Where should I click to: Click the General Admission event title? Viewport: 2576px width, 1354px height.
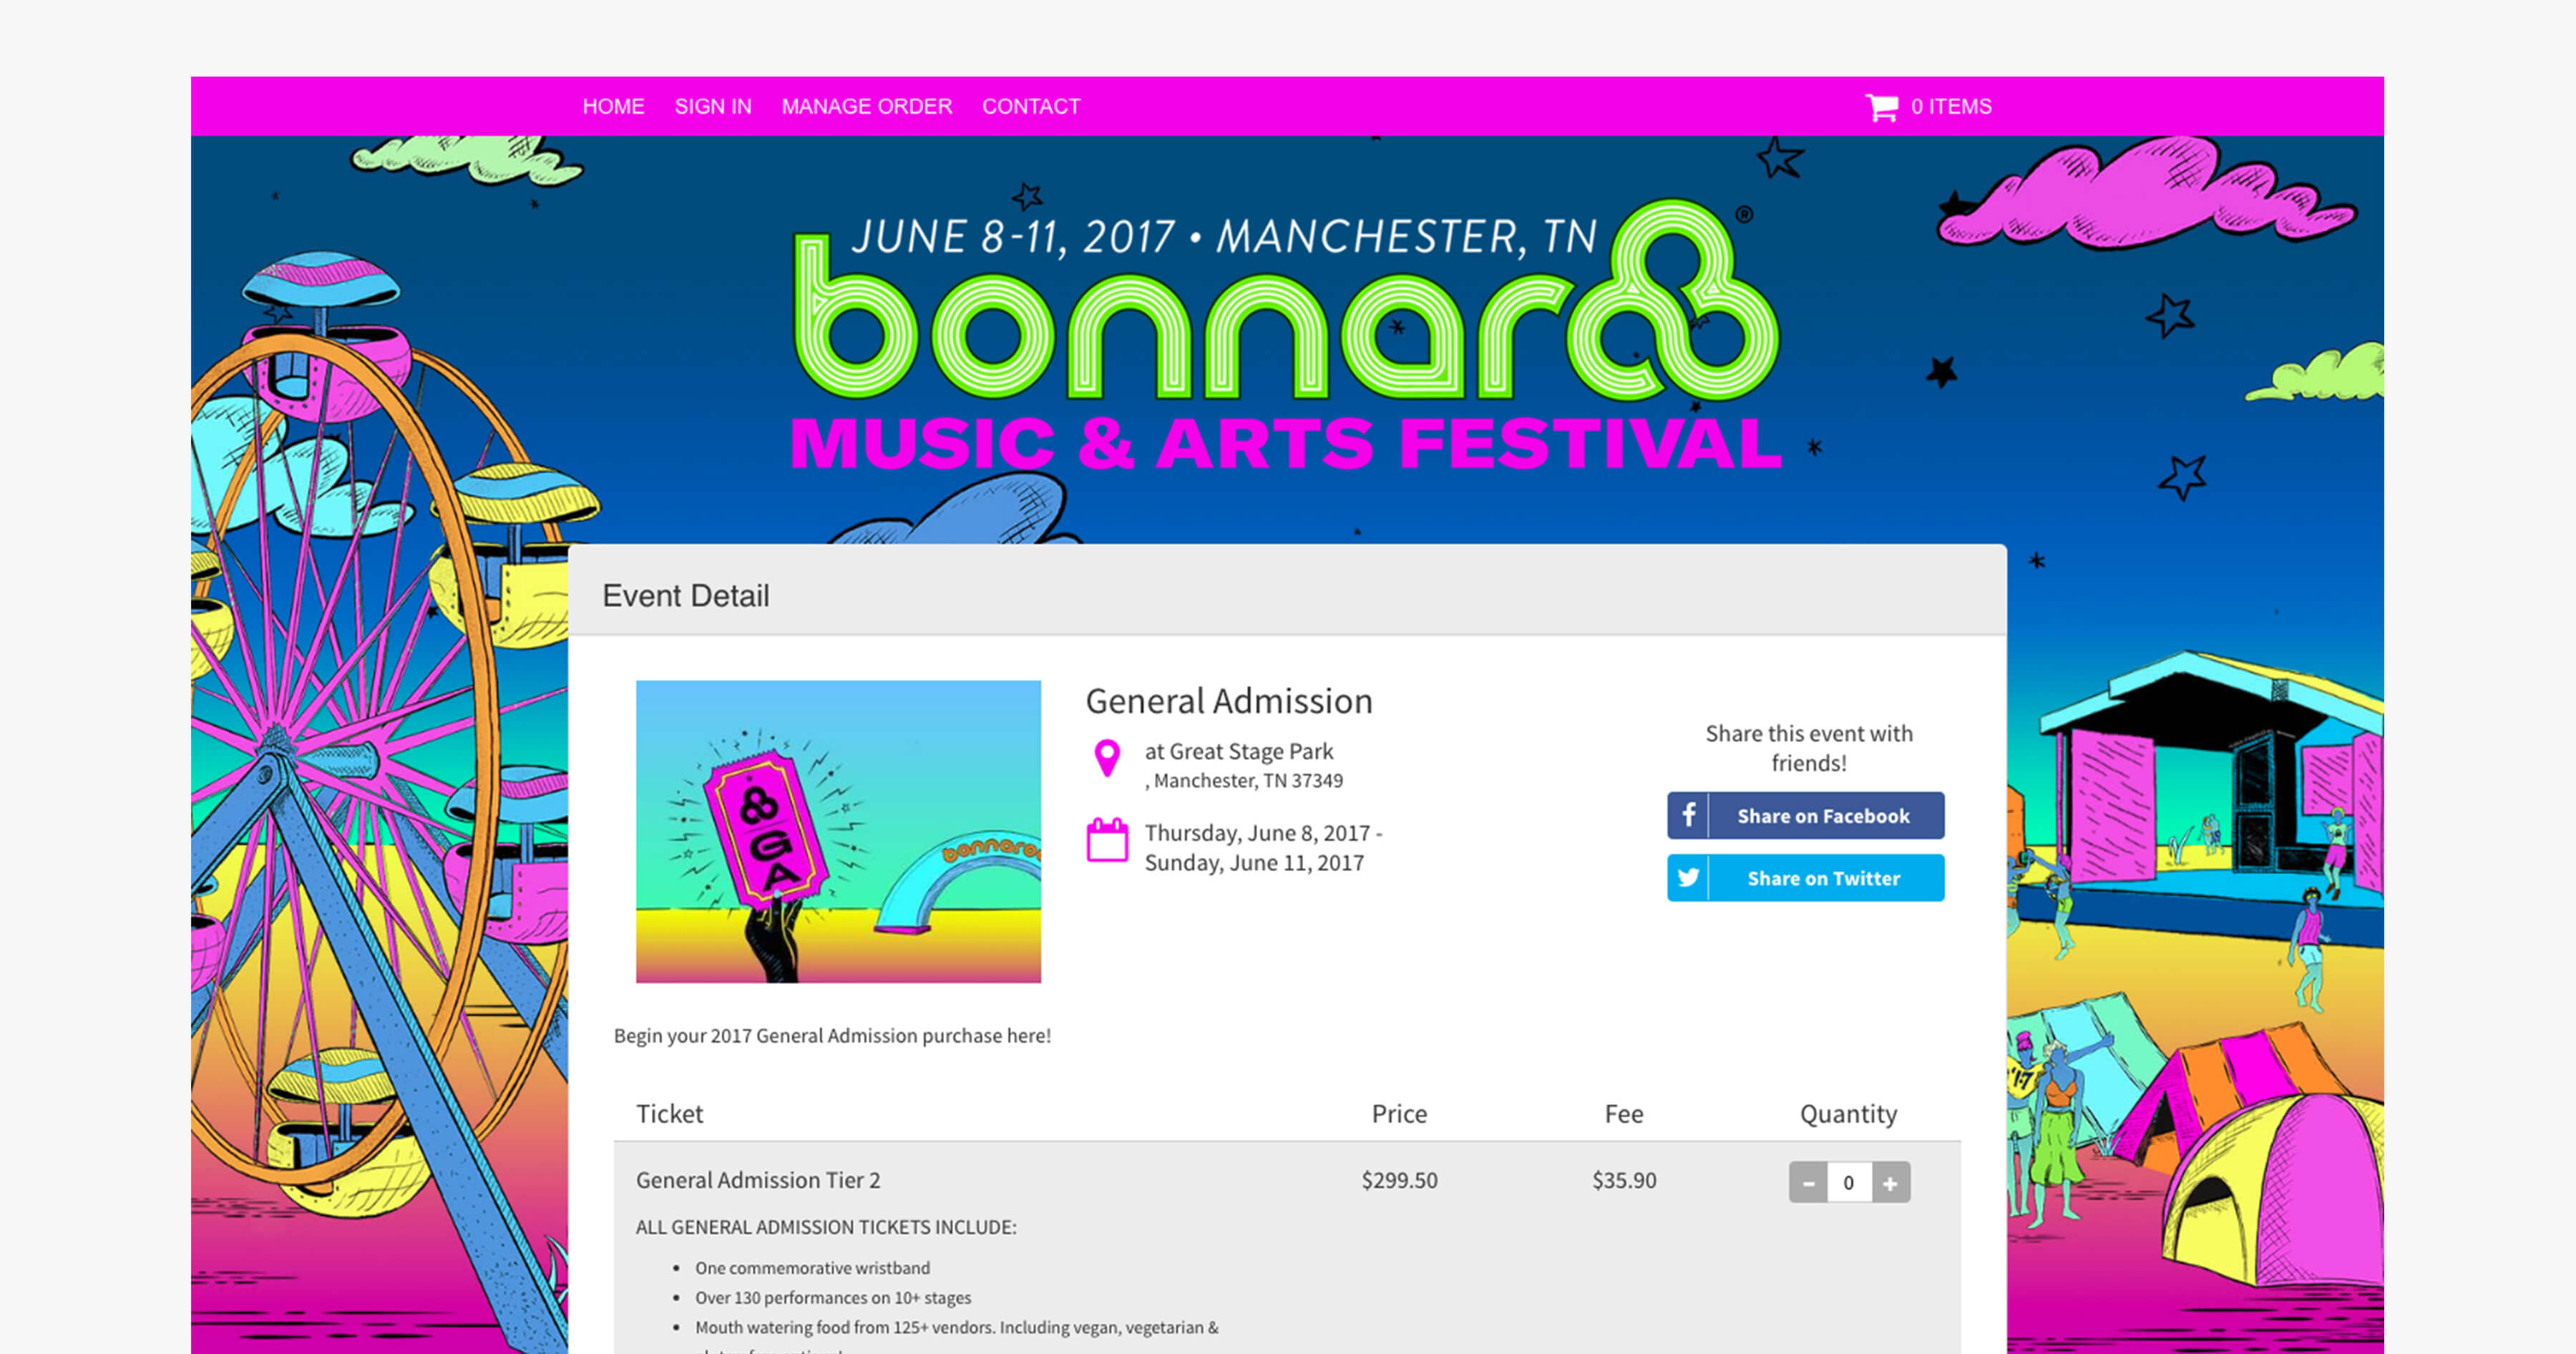coord(1229,701)
